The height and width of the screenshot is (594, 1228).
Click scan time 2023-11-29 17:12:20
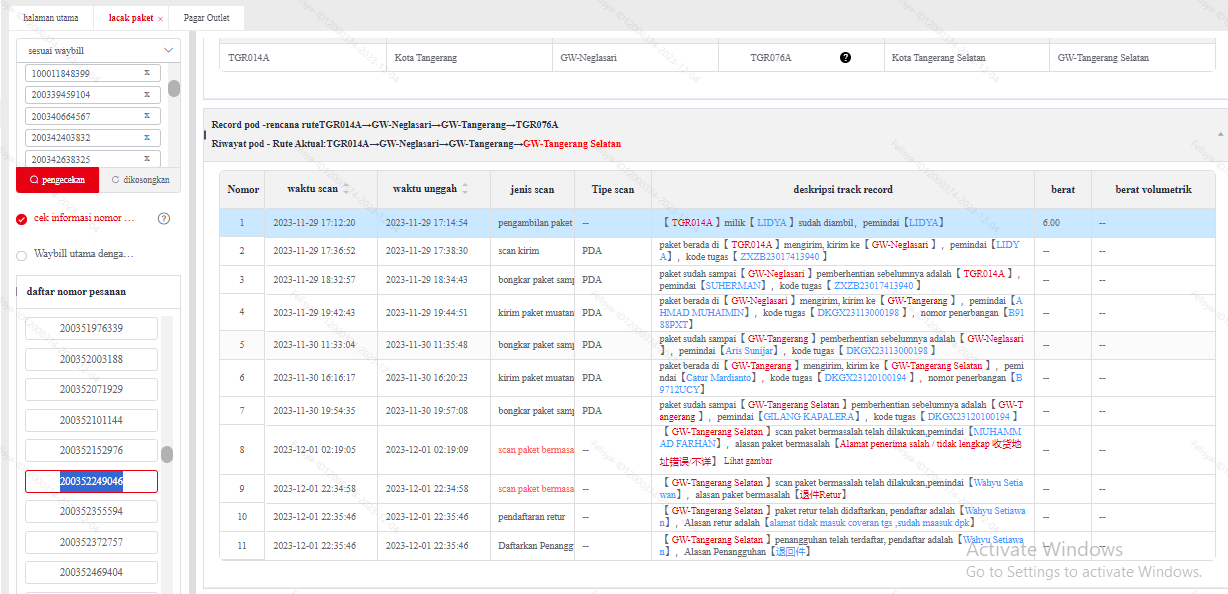pyautogui.click(x=314, y=223)
